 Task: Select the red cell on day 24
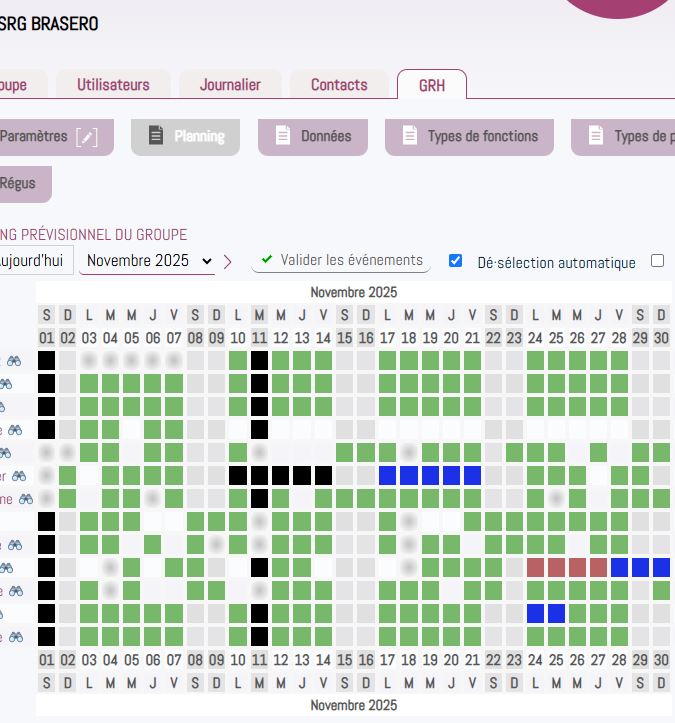pos(535,568)
